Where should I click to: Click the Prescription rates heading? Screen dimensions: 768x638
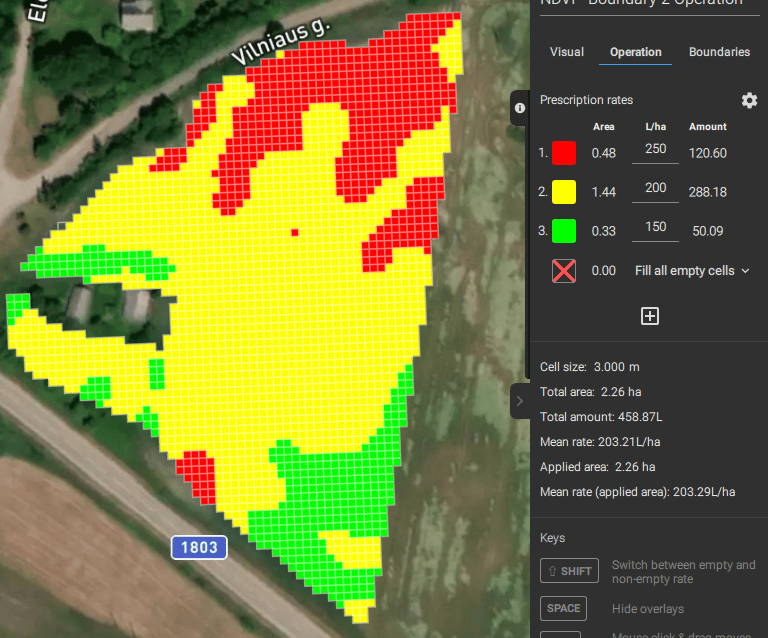pyautogui.click(x=586, y=100)
